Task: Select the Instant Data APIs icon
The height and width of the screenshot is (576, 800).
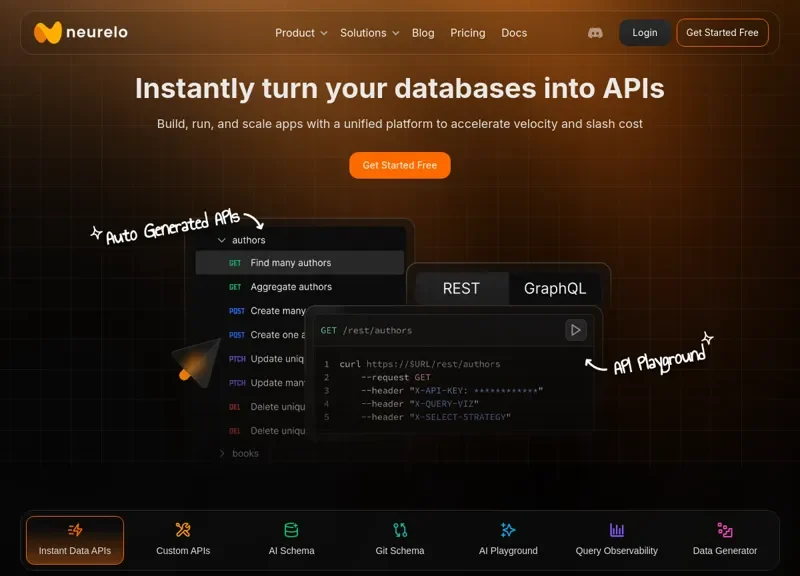Action: pos(75,530)
